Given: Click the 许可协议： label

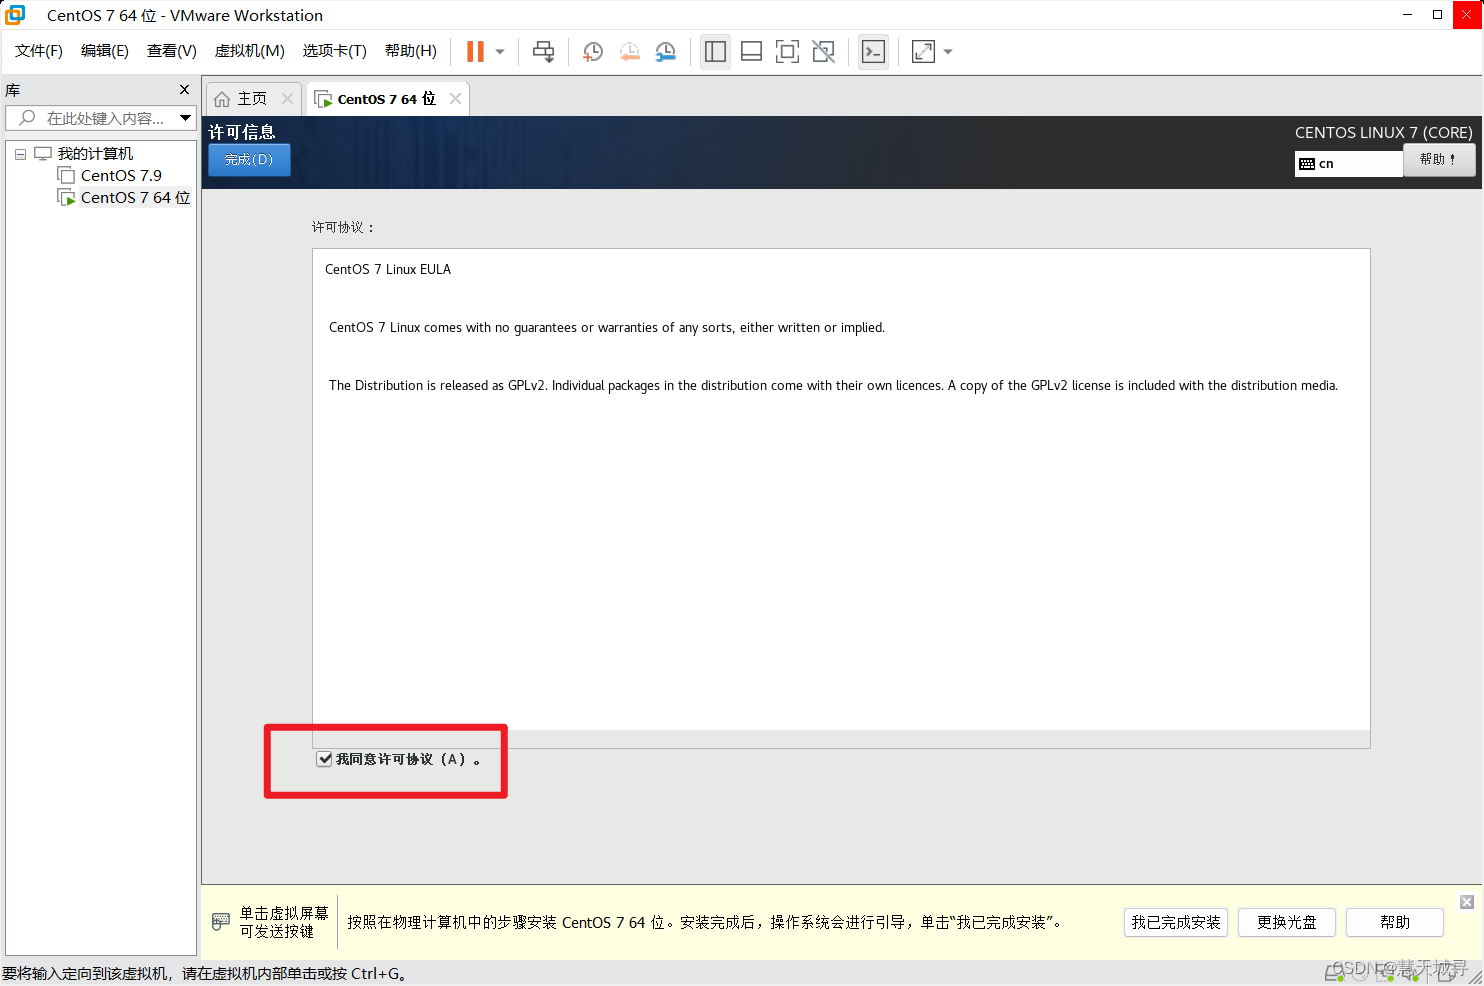Looking at the screenshot, I should coord(343,227).
